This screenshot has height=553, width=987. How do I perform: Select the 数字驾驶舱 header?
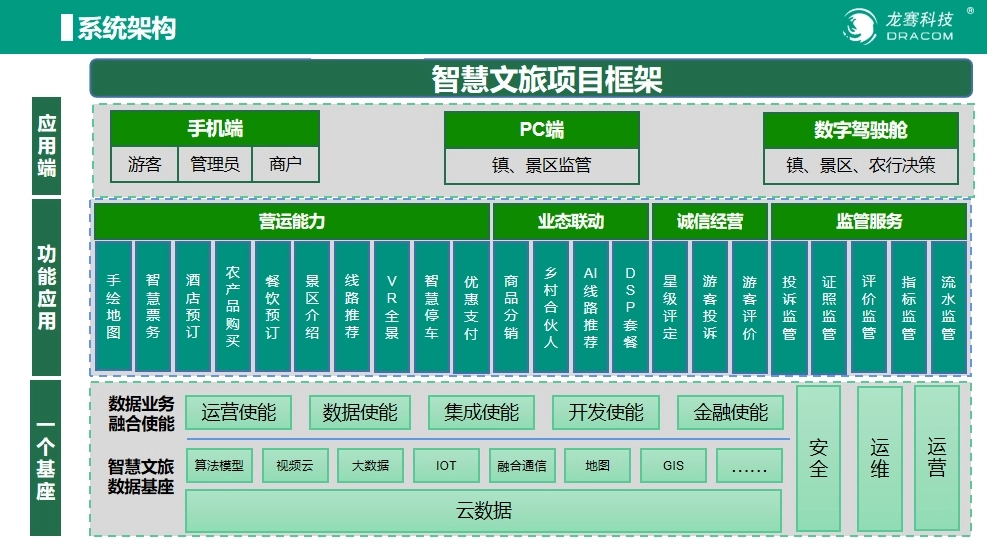coord(860,130)
